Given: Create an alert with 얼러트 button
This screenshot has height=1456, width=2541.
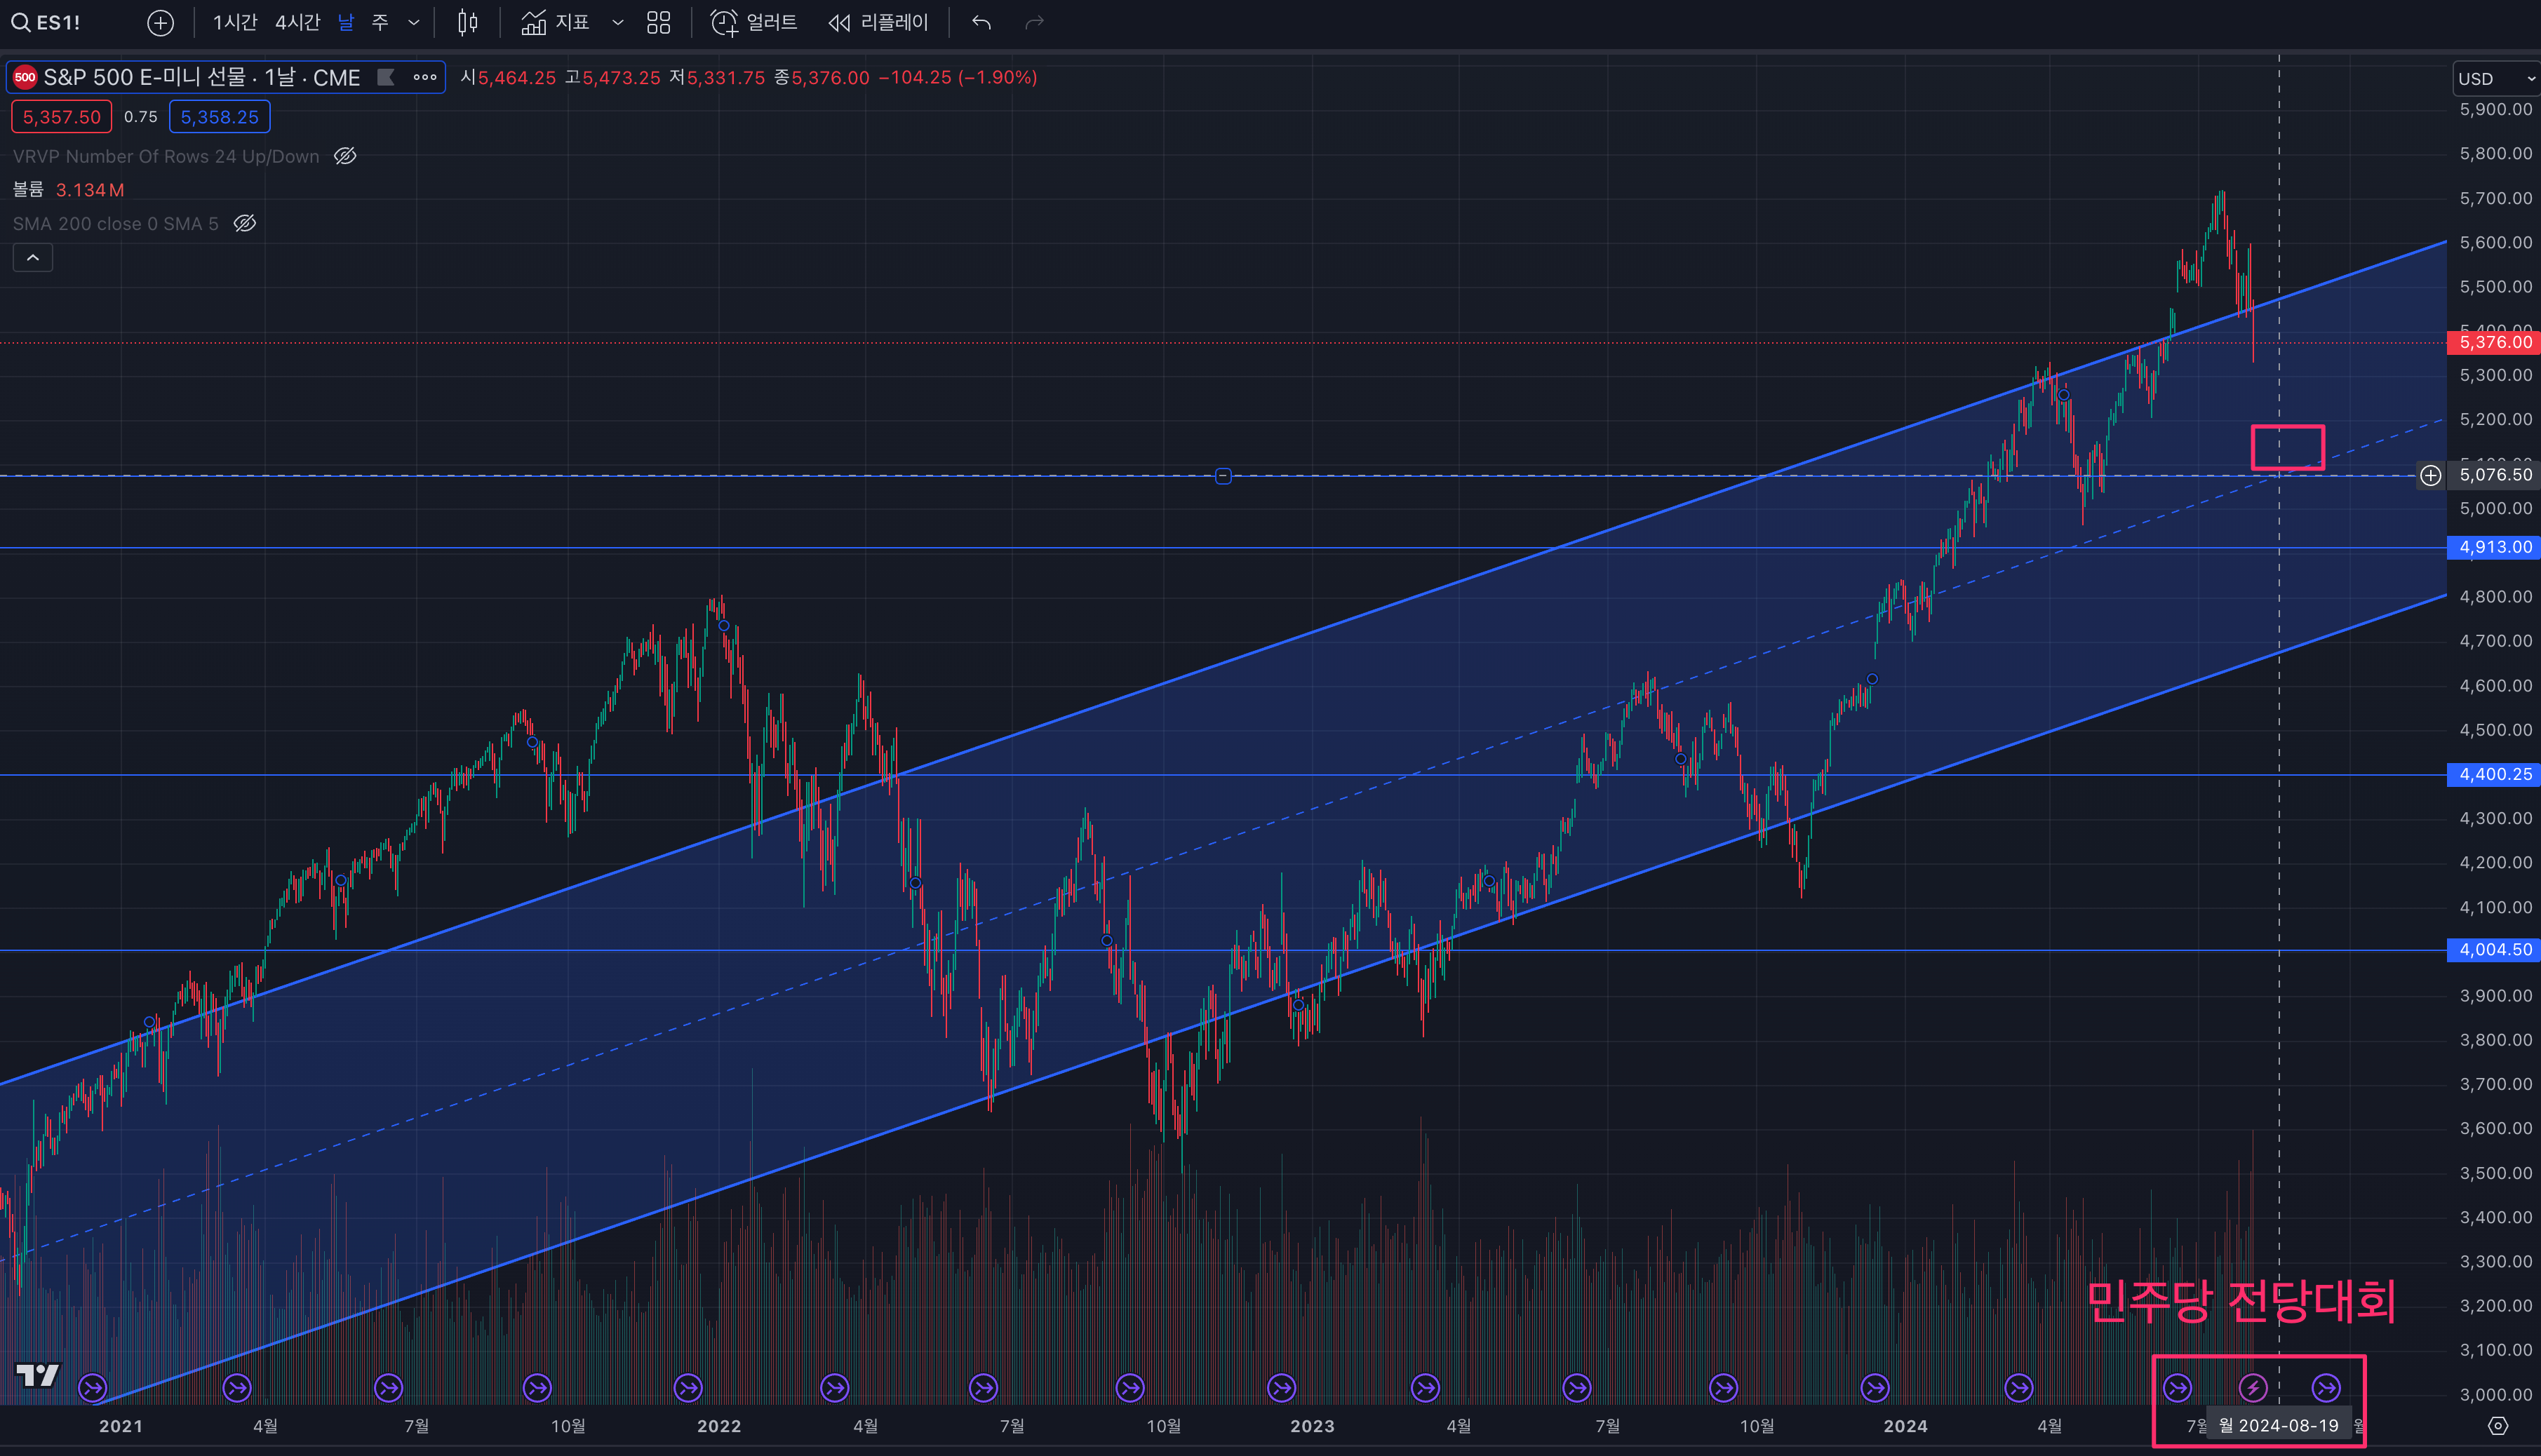Looking at the screenshot, I should (754, 22).
